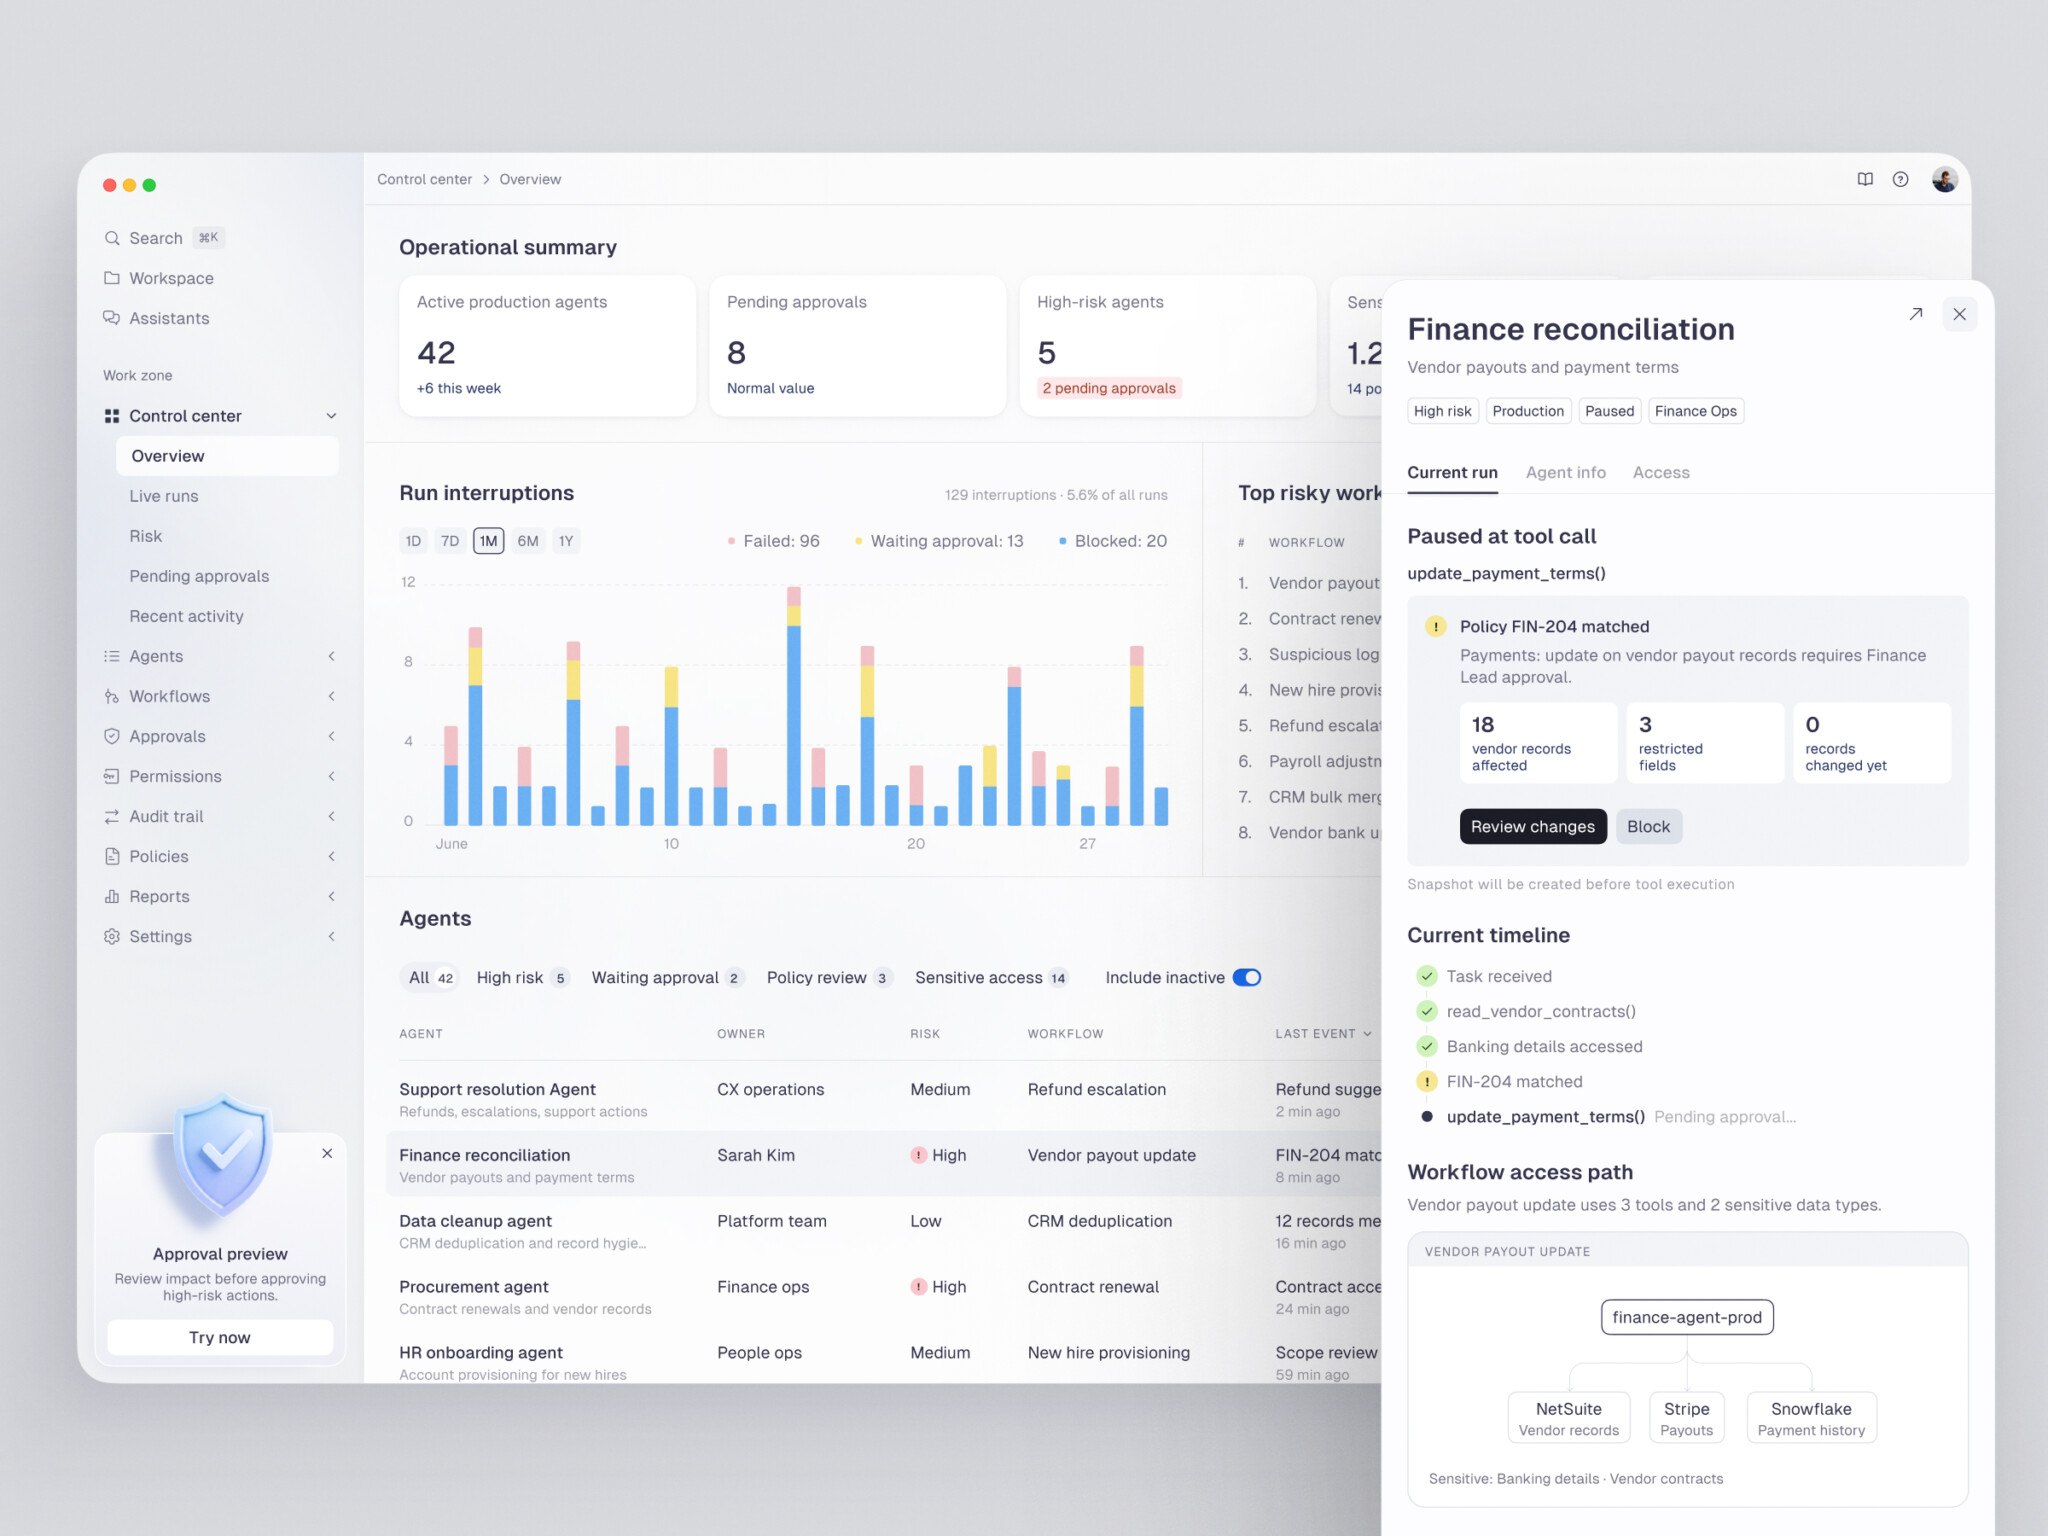Click the Approvals shield icon
2048x1536 pixels.
pyautogui.click(x=112, y=736)
